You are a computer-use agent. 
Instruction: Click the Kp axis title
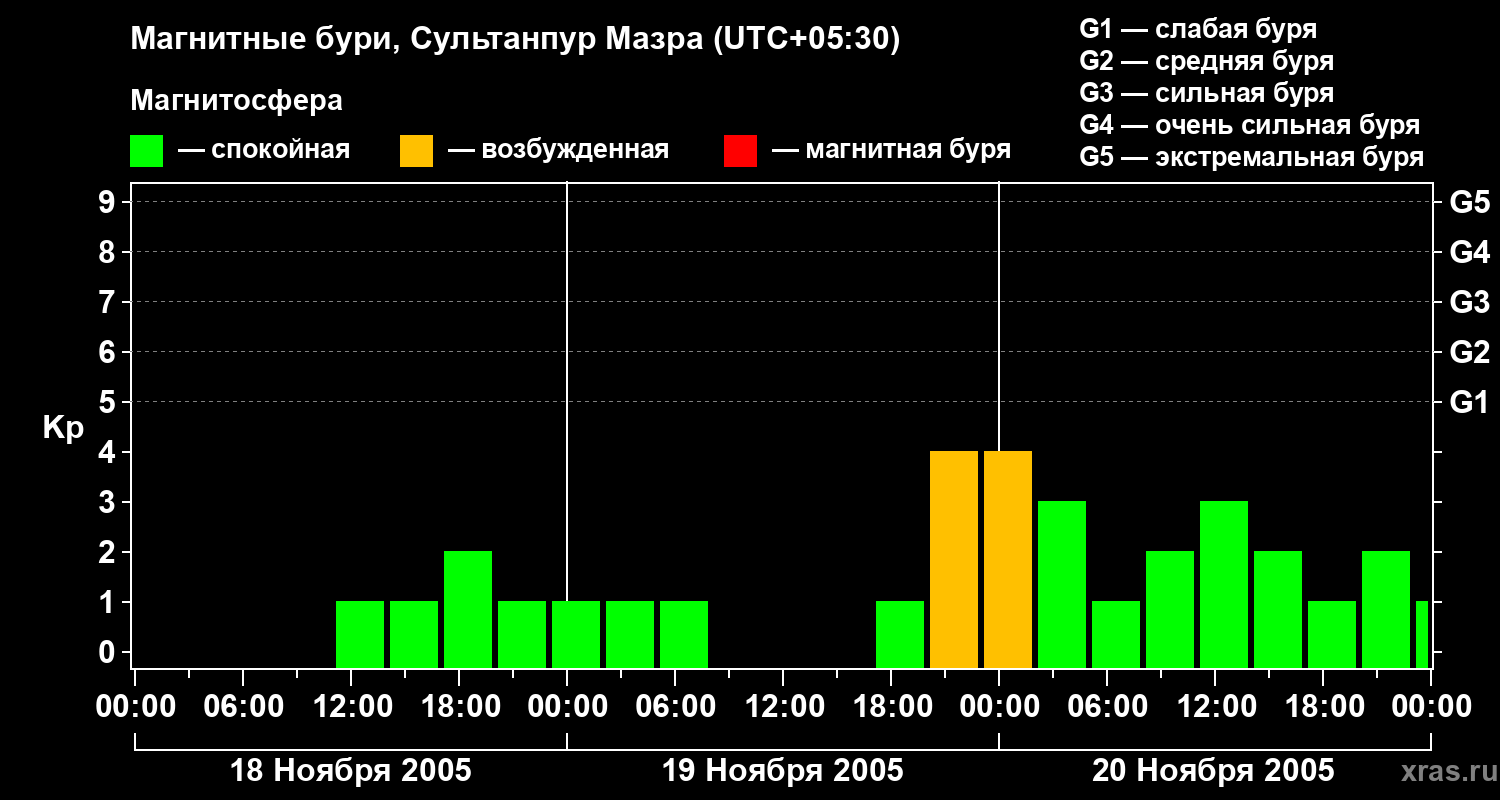tap(63, 428)
